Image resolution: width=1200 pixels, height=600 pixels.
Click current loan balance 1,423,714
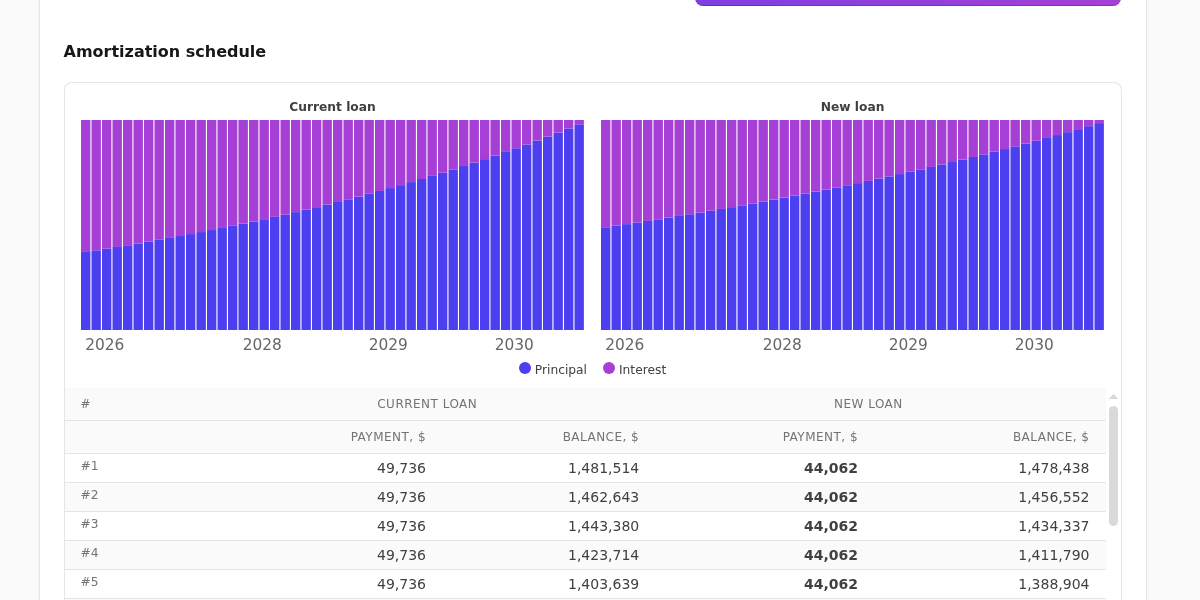tap(603, 555)
